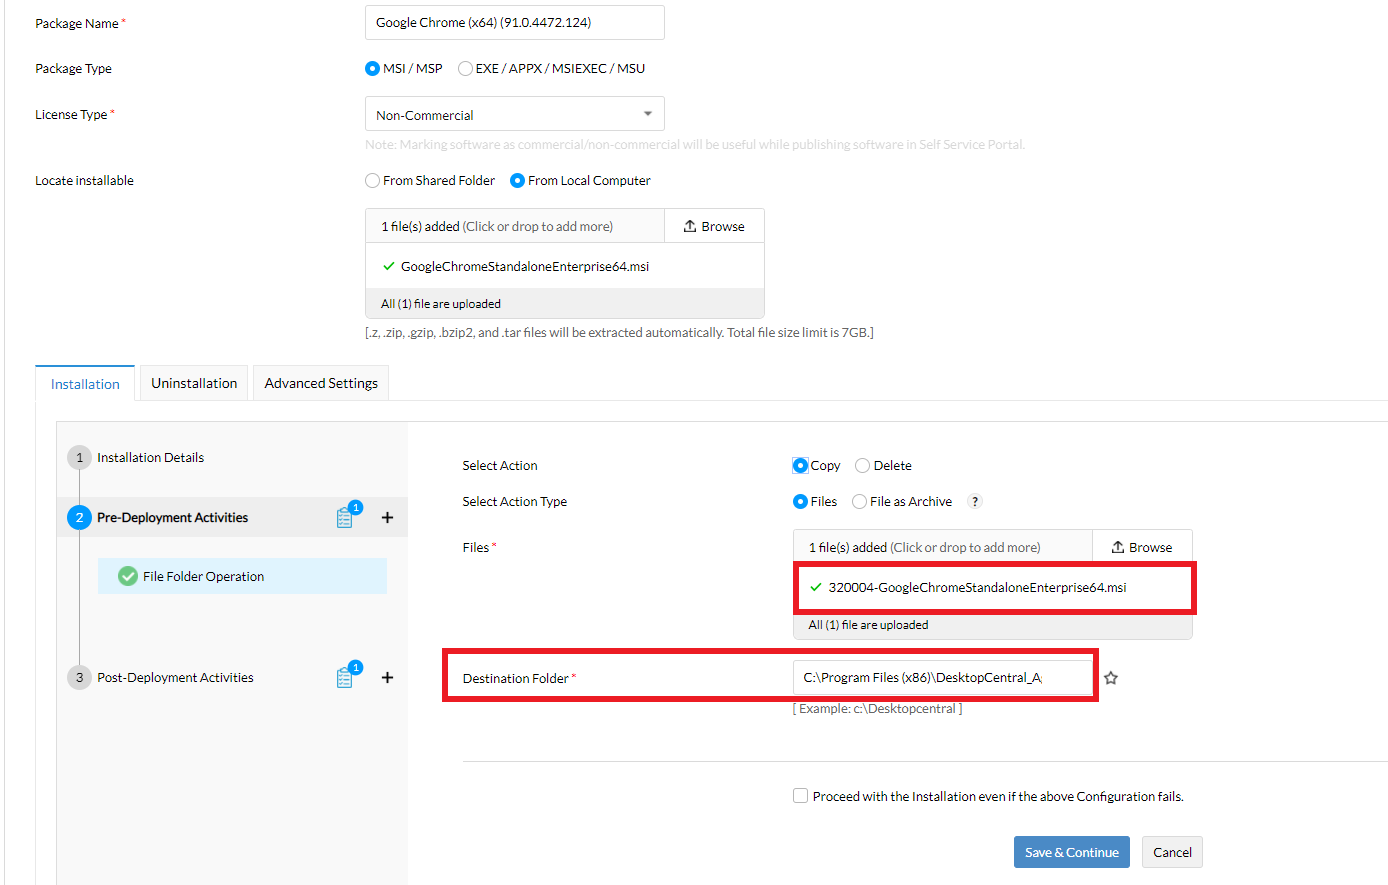Click the Save & Continue button
The image size is (1388, 885).
coord(1071,852)
